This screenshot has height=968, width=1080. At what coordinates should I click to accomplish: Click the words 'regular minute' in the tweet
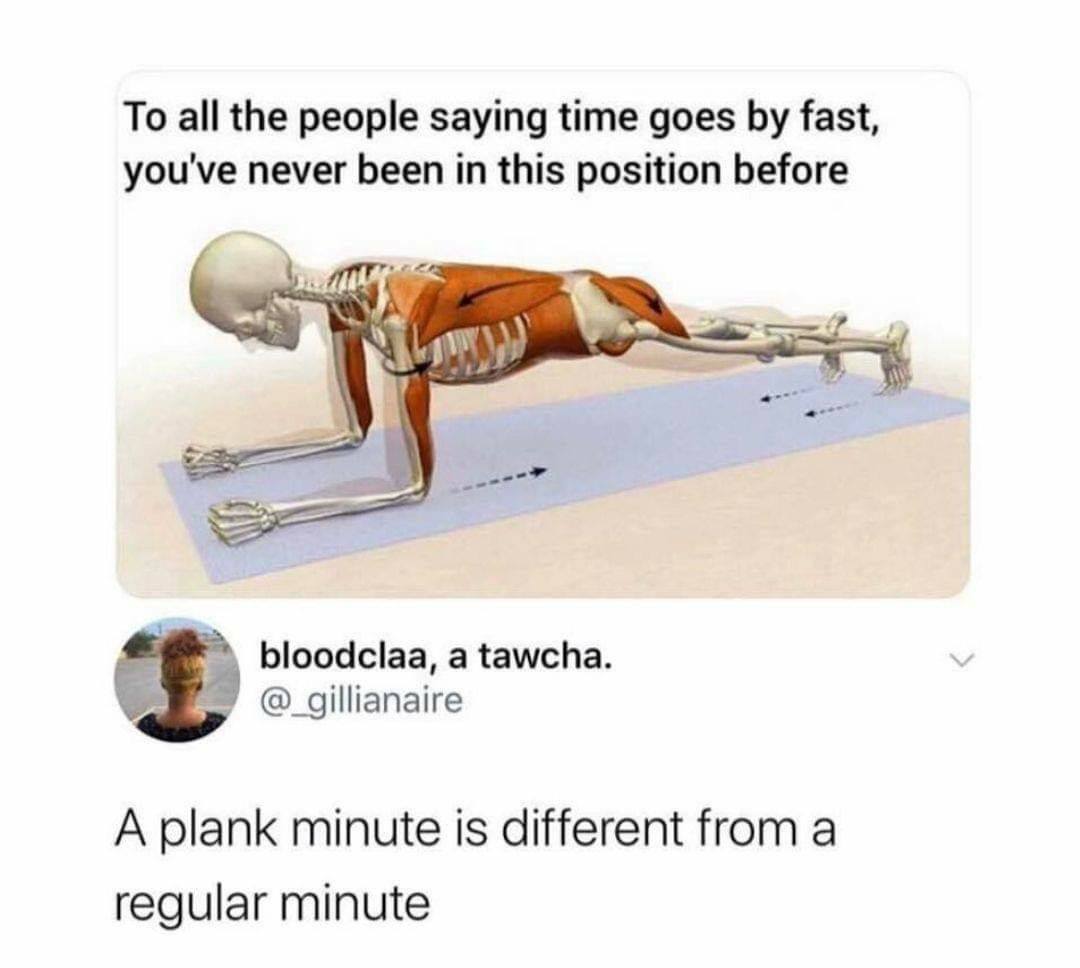click(x=272, y=903)
